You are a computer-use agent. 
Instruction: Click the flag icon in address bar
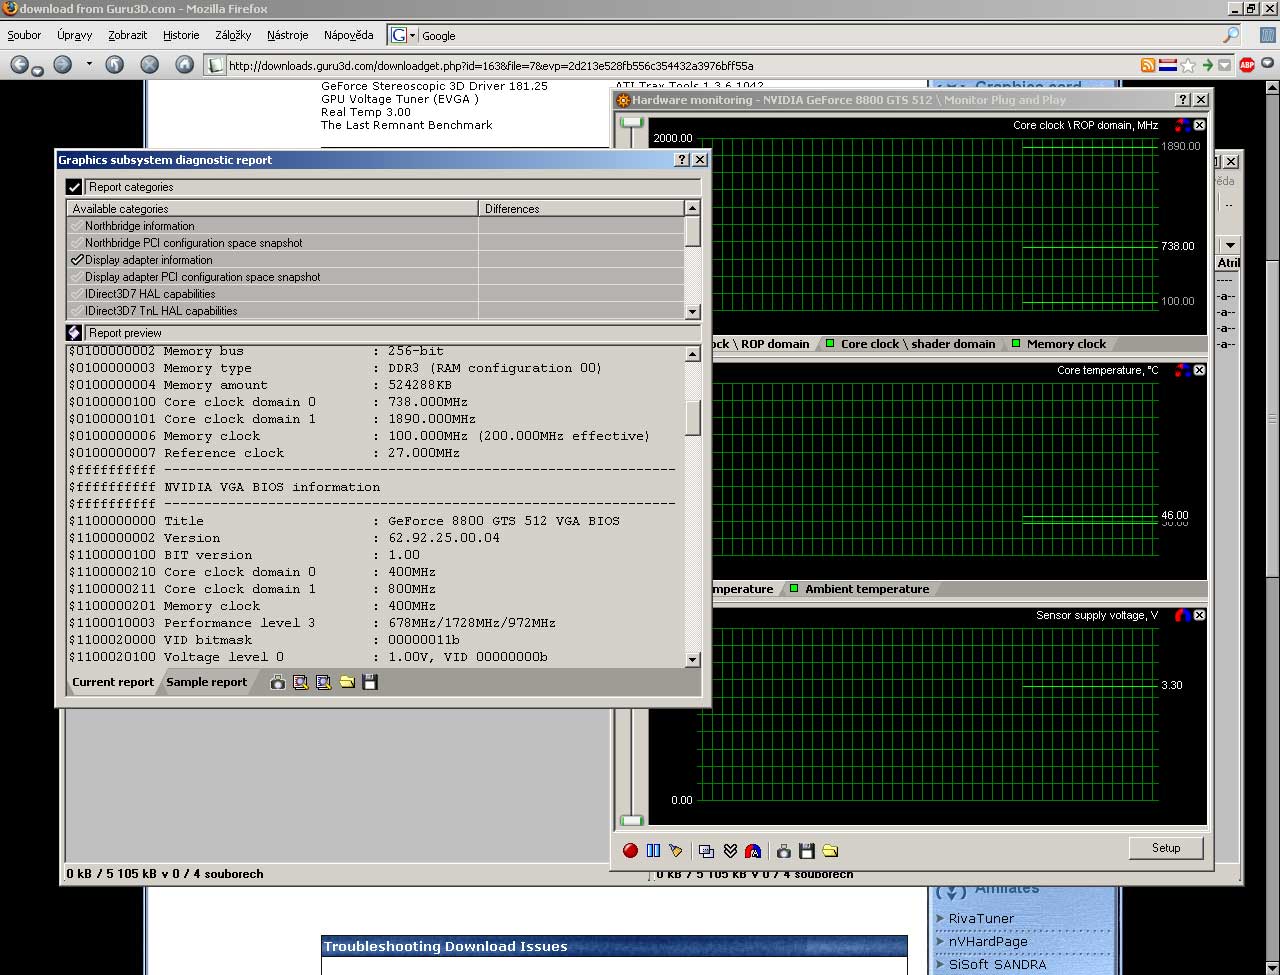coord(1167,65)
